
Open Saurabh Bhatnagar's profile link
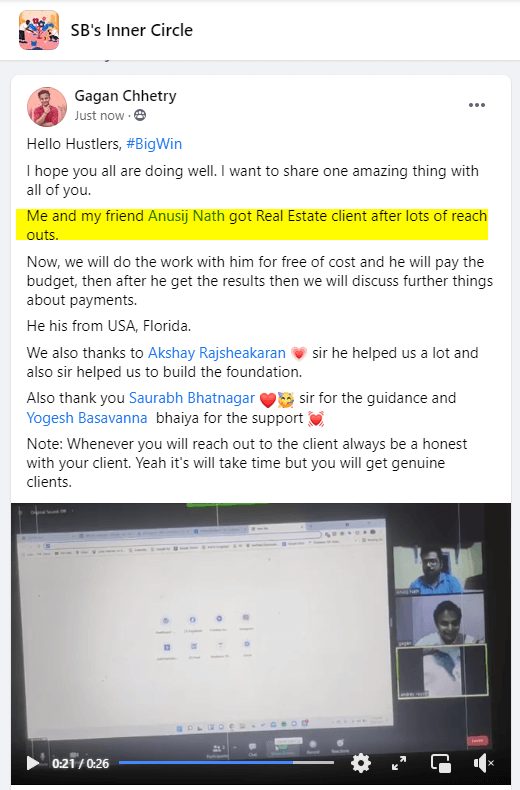tap(192, 398)
